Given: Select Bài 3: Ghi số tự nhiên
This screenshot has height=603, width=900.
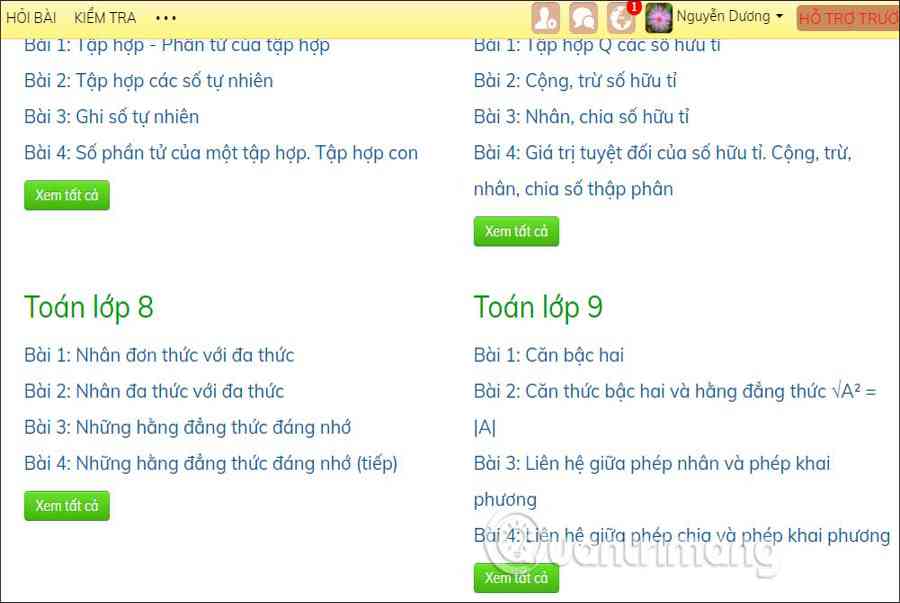Looking at the screenshot, I should point(112,117).
